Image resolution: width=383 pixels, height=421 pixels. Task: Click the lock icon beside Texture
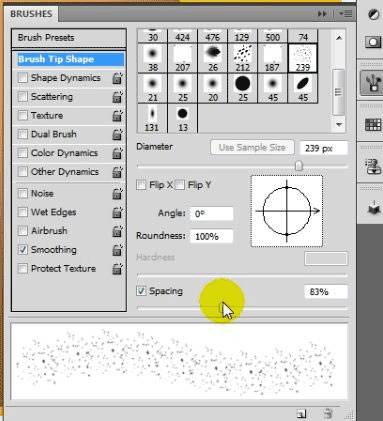point(117,116)
